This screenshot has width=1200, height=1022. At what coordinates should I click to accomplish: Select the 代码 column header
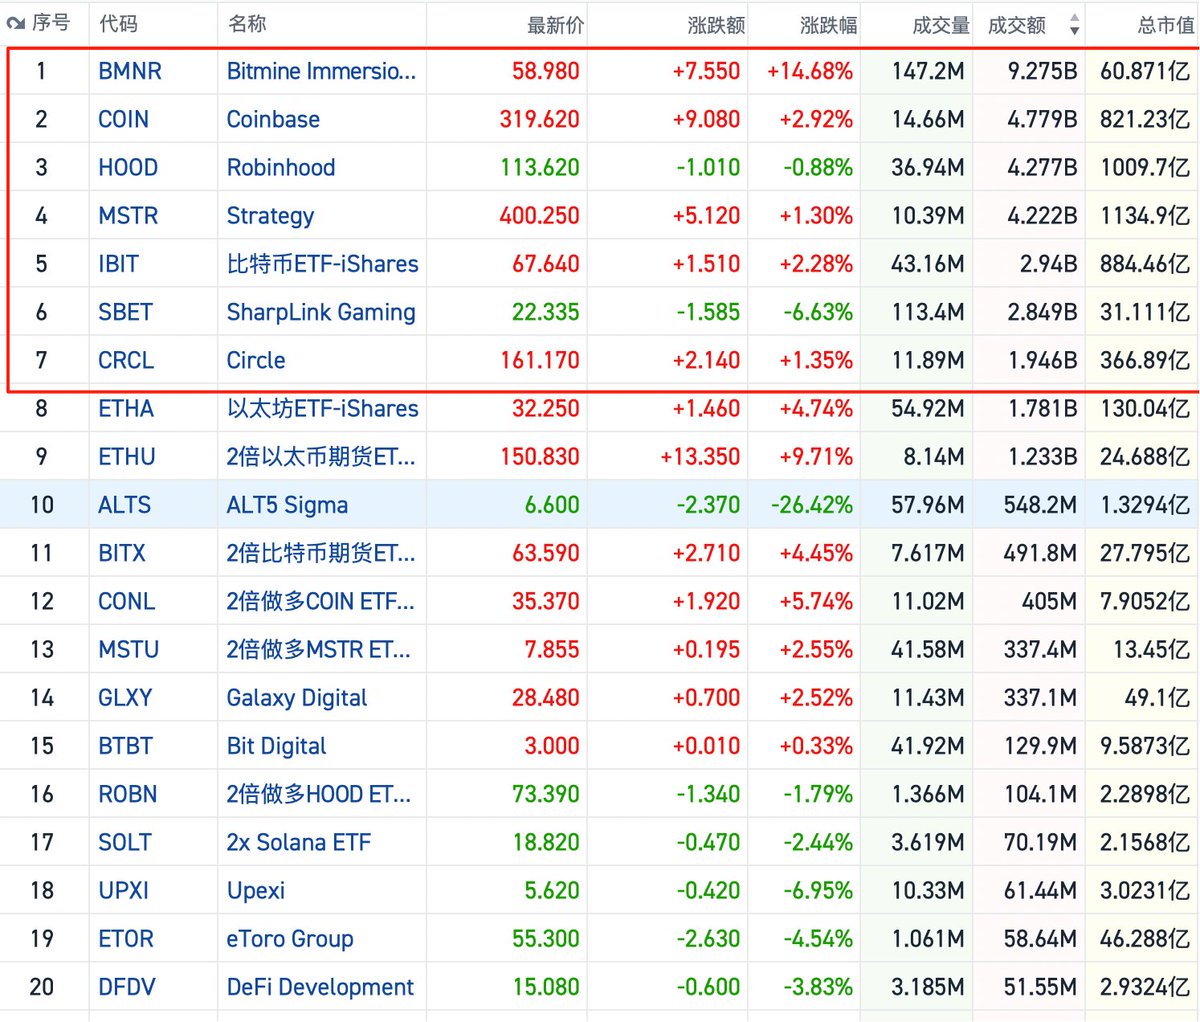pyautogui.click(x=118, y=24)
